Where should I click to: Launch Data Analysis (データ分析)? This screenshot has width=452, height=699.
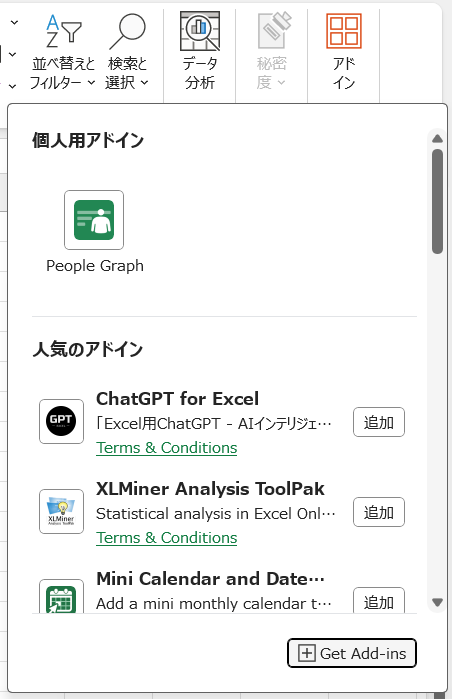coord(200,51)
